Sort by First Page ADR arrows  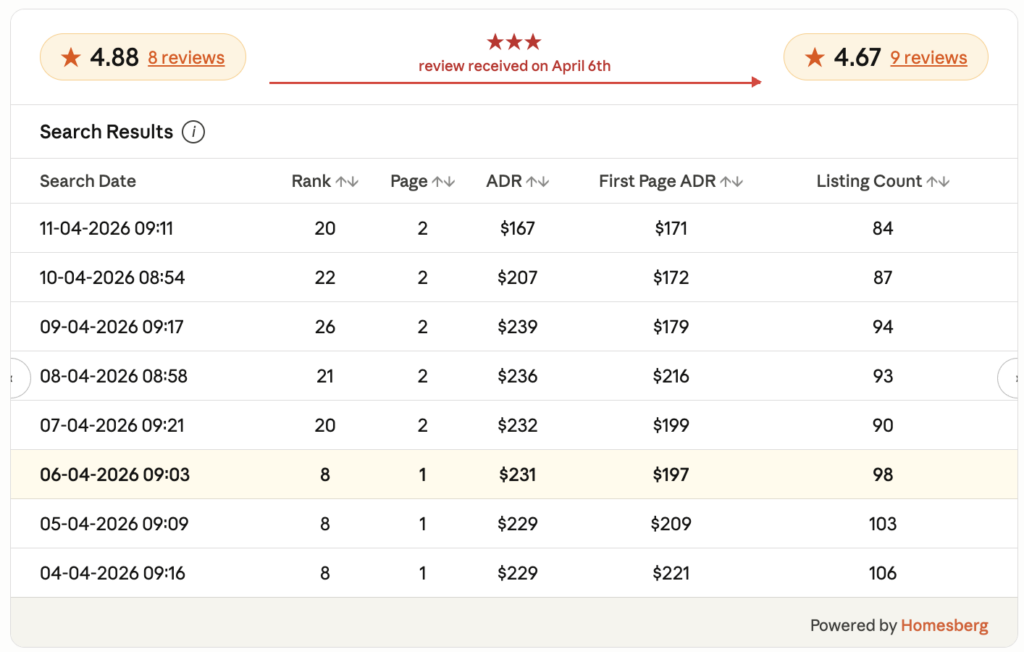pyautogui.click(x=731, y=182)
